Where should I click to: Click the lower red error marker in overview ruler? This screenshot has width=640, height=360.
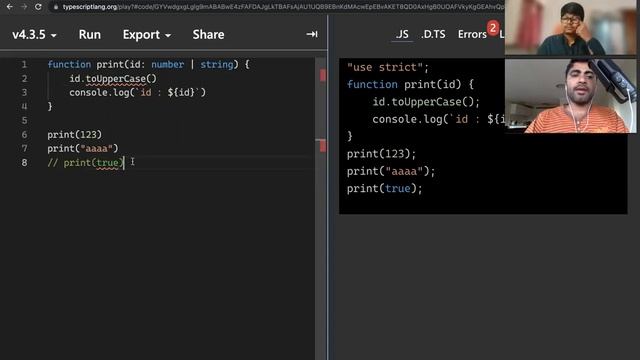(x=323, y=146)
